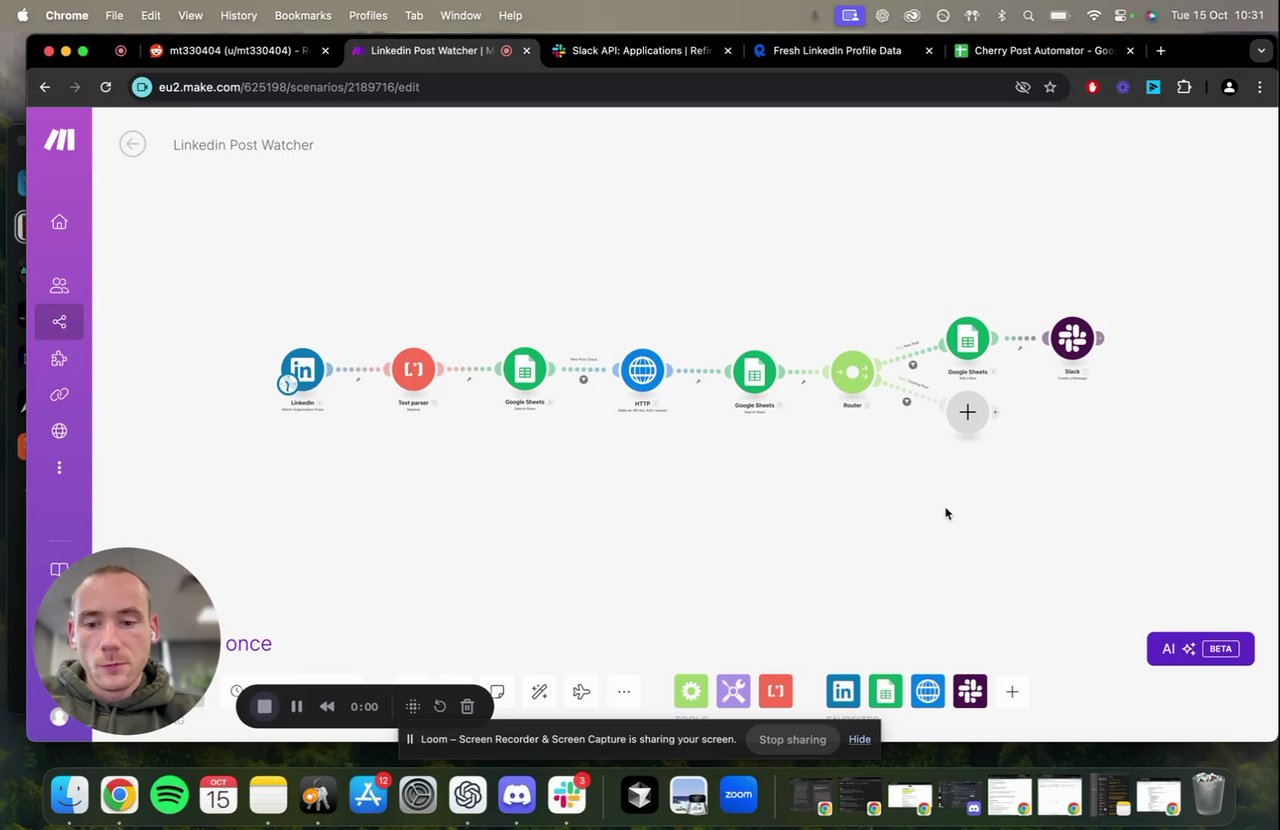Add a module on the empty router branch
Image resolution: width=1280 pixels, height=830 pixels.
(x=967, y=412)
